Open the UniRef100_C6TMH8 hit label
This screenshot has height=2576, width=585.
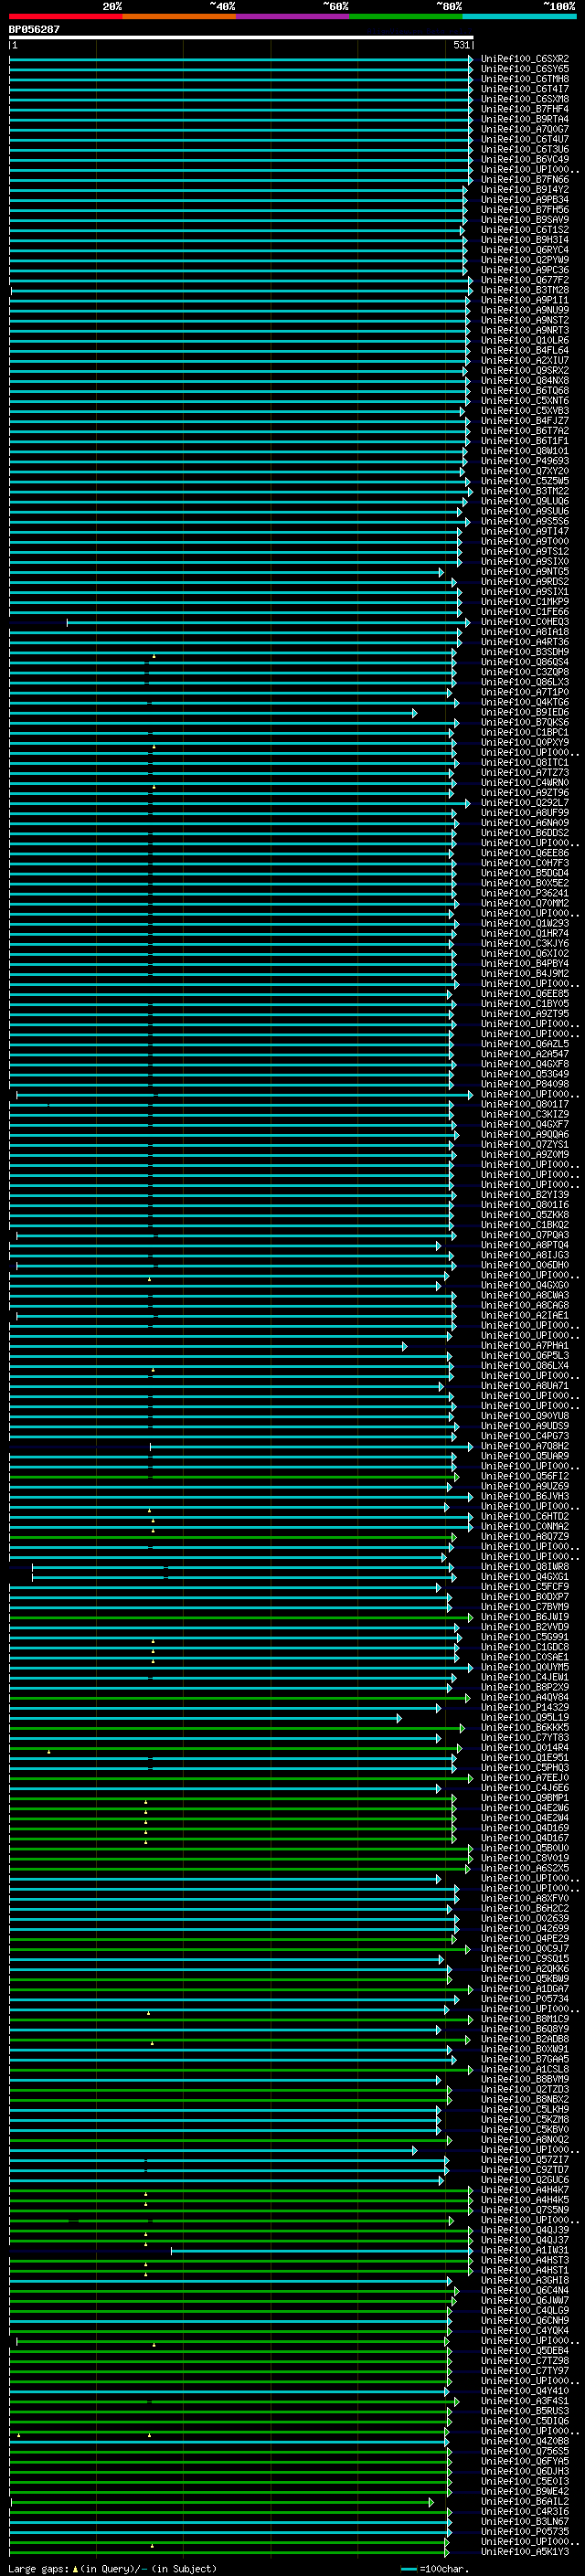point(525,79)
